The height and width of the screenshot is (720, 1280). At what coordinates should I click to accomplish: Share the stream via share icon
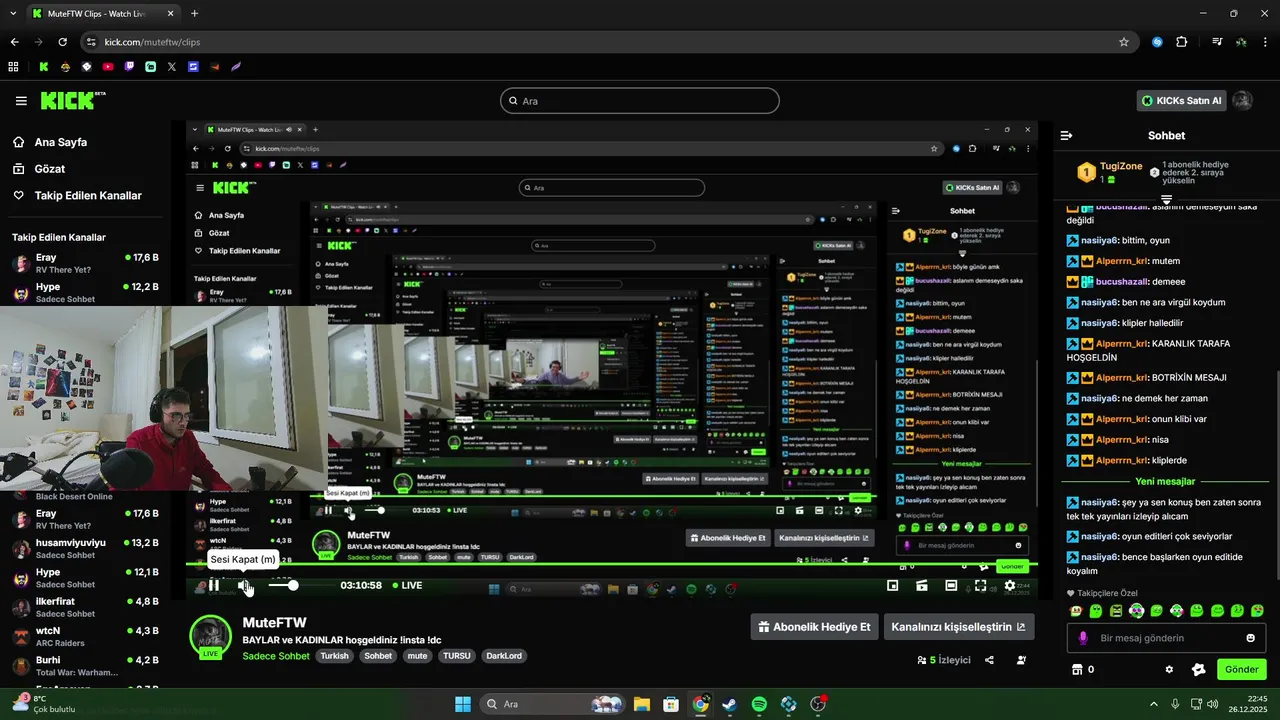click(x=989, y=660)
